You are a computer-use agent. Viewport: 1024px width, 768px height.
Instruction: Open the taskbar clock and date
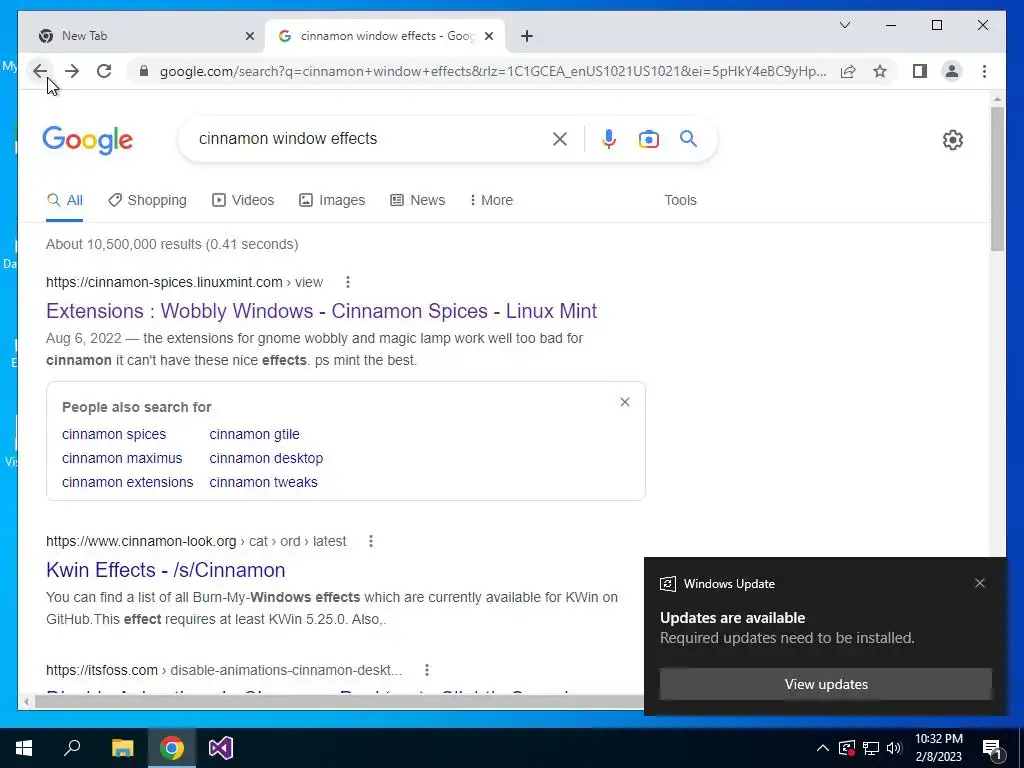pyautogui.click(x=939, y=748)
